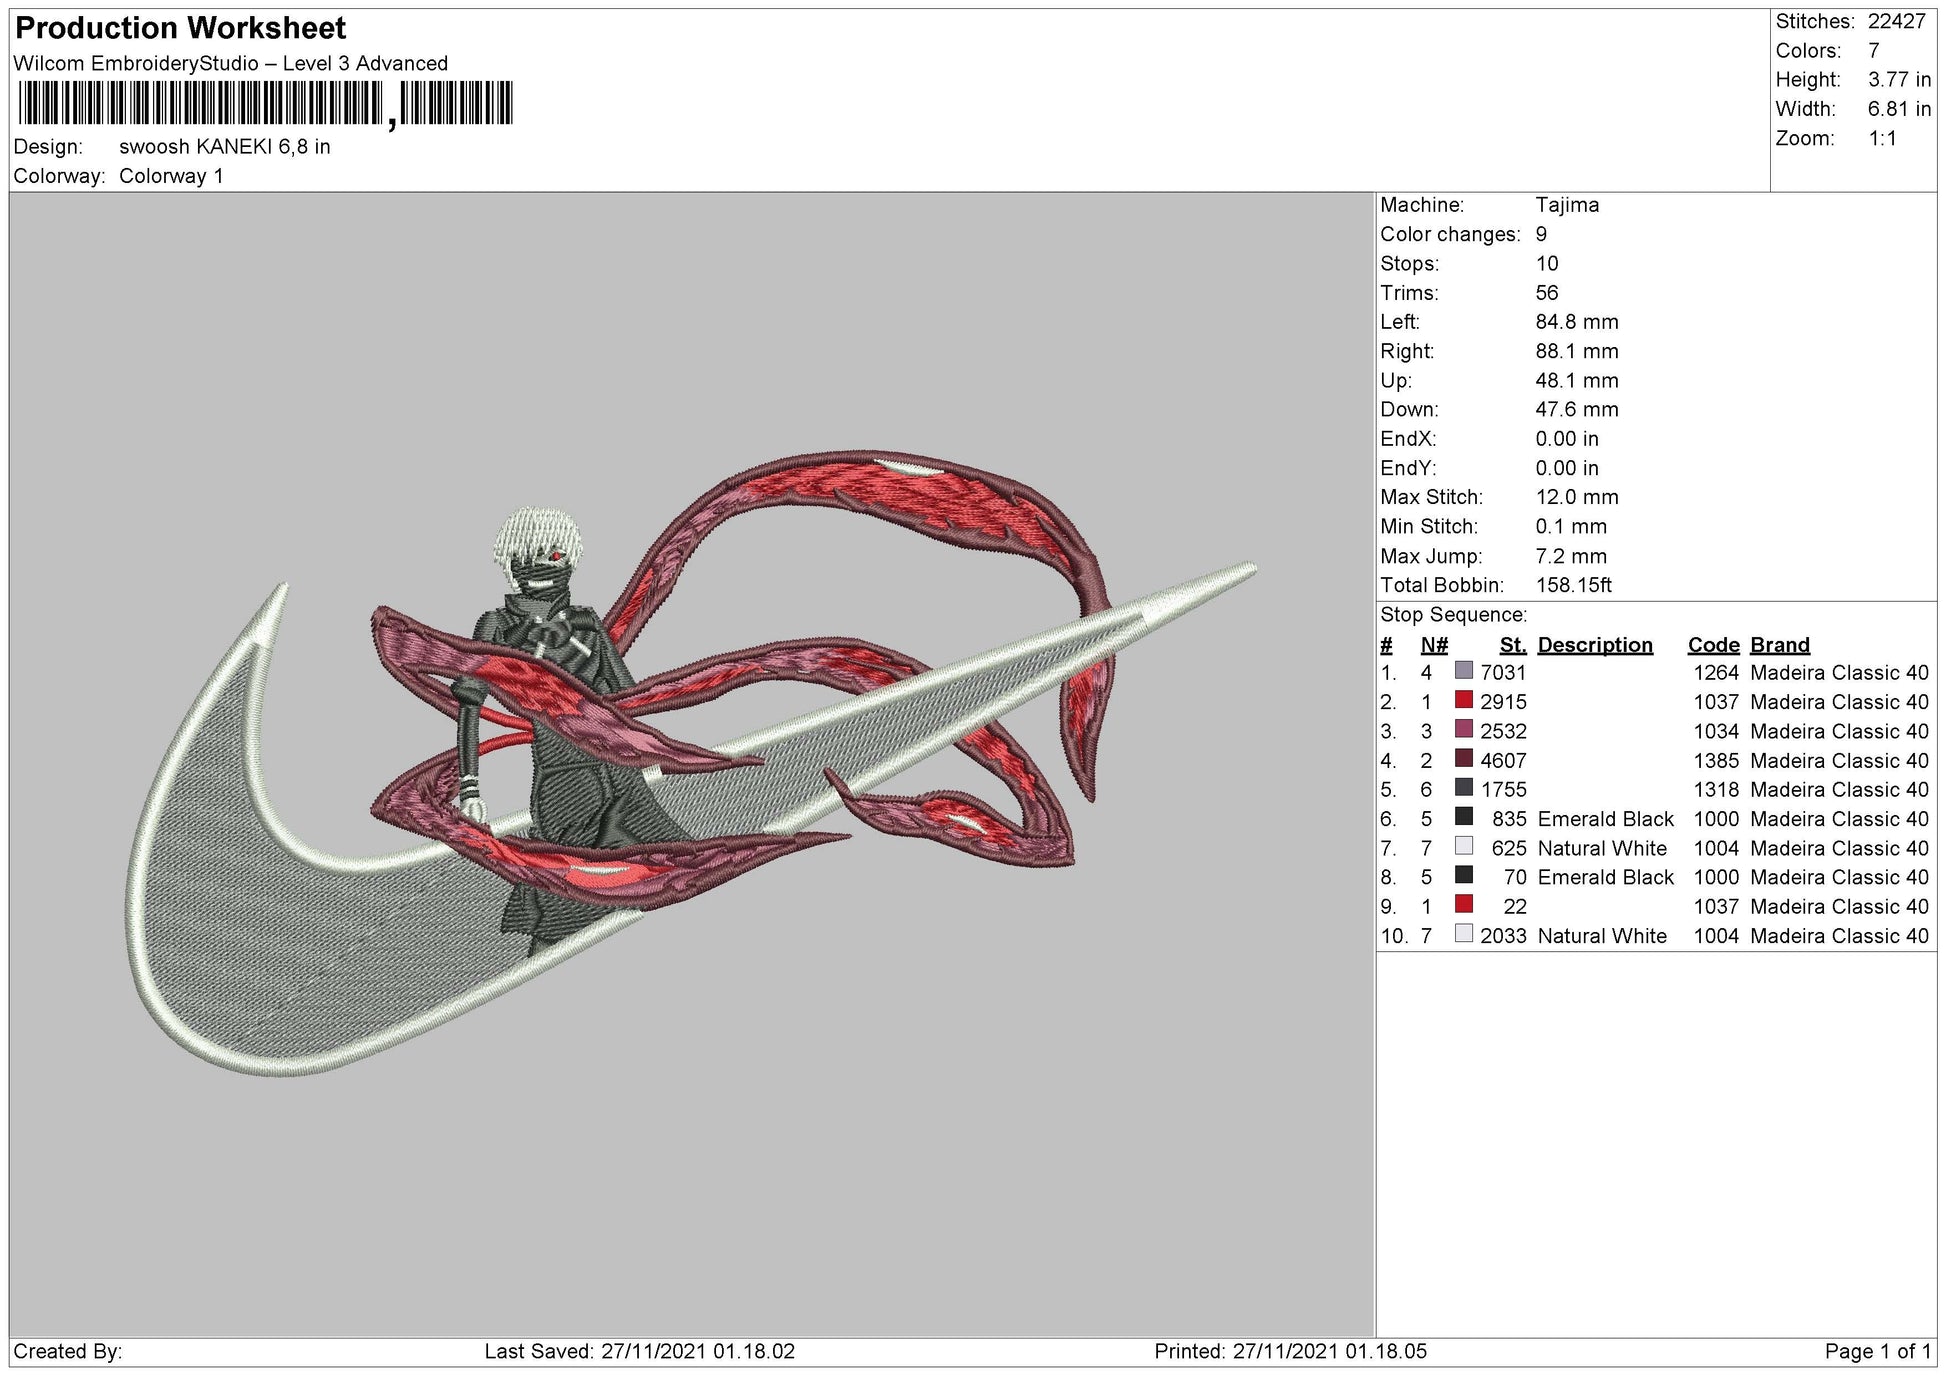Image resolution: width=1946 pixels, height=1375 pixels.
Task: Click the Page 1 of 1 indicator
Action: (x=1878, y=1352)
